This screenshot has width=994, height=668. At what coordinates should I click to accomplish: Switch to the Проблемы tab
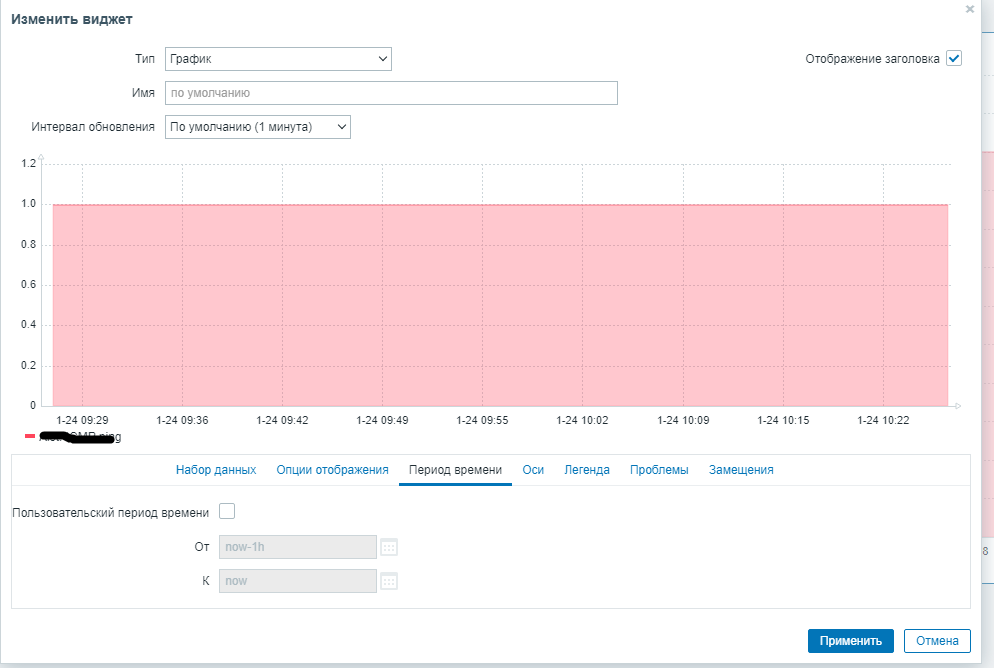659,470
